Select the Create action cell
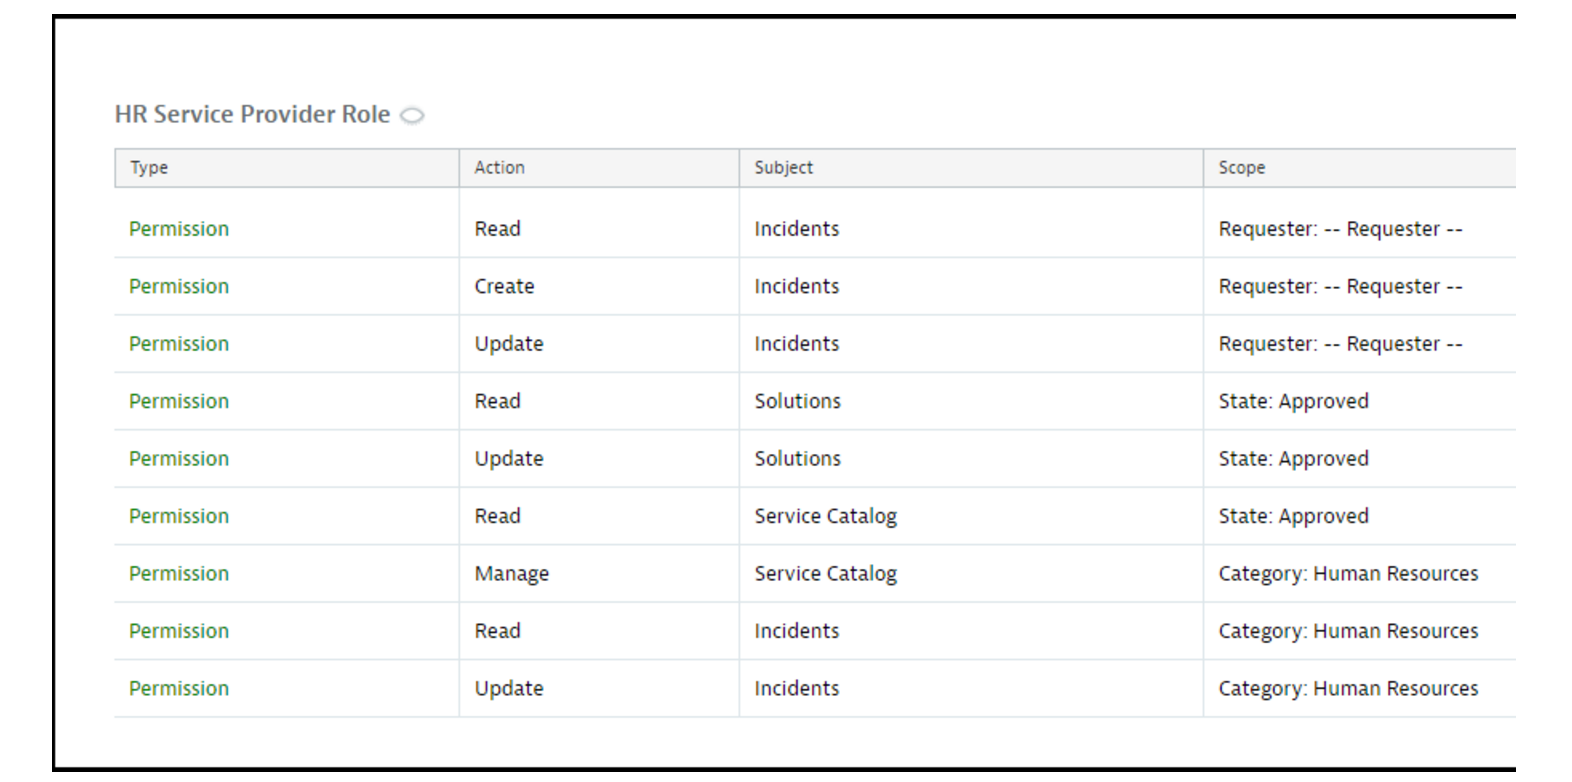This screenshot has height=782, width=1572. 504,287
